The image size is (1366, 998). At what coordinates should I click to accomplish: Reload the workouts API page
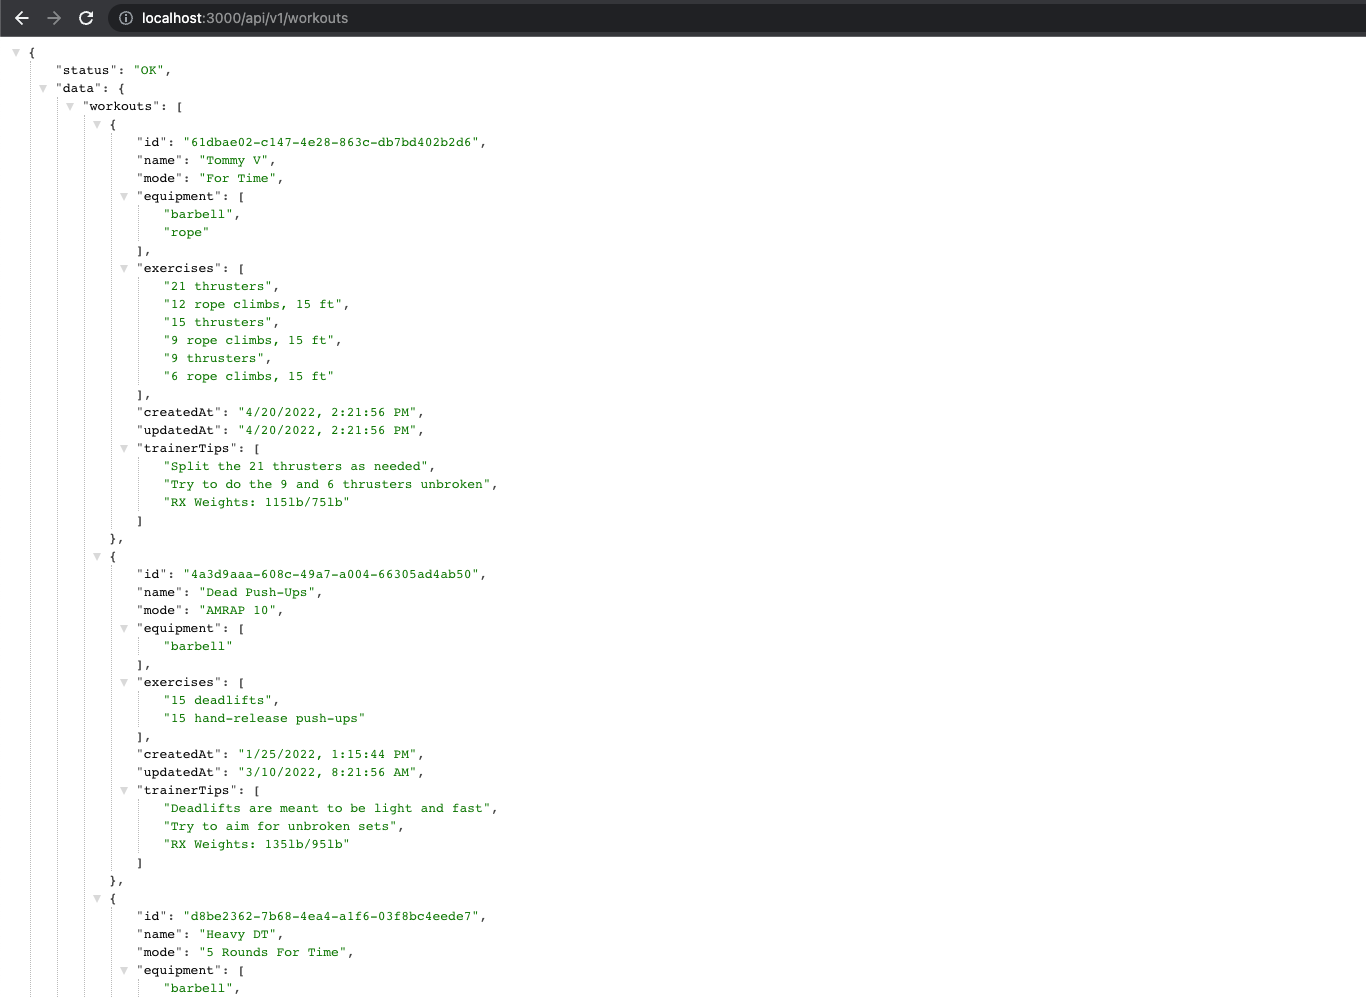(x=86, y=18)
